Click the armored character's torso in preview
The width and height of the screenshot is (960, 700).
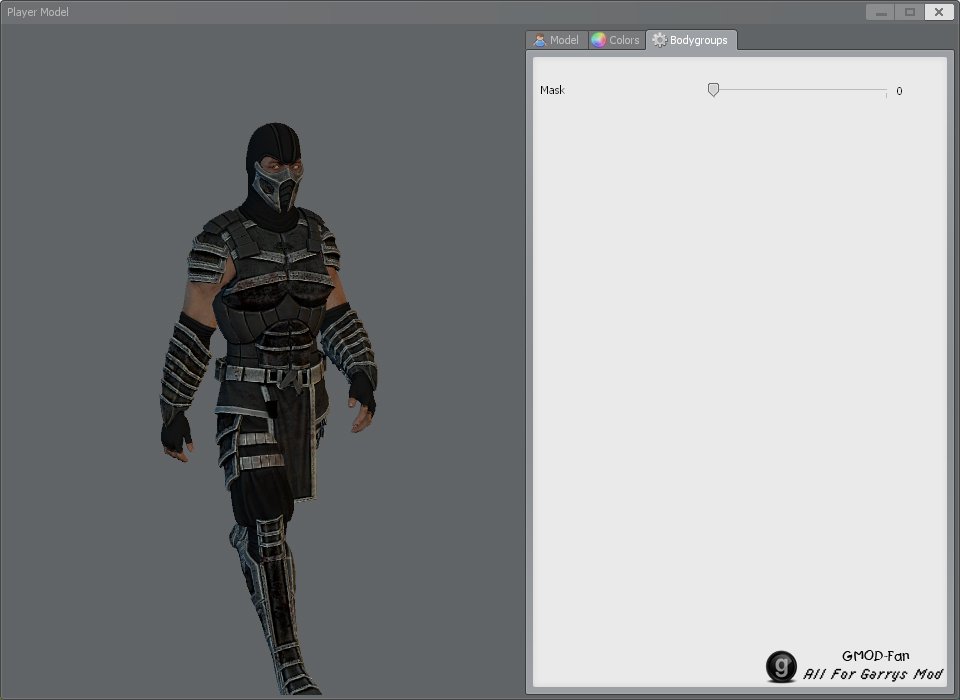click(272, 300)
